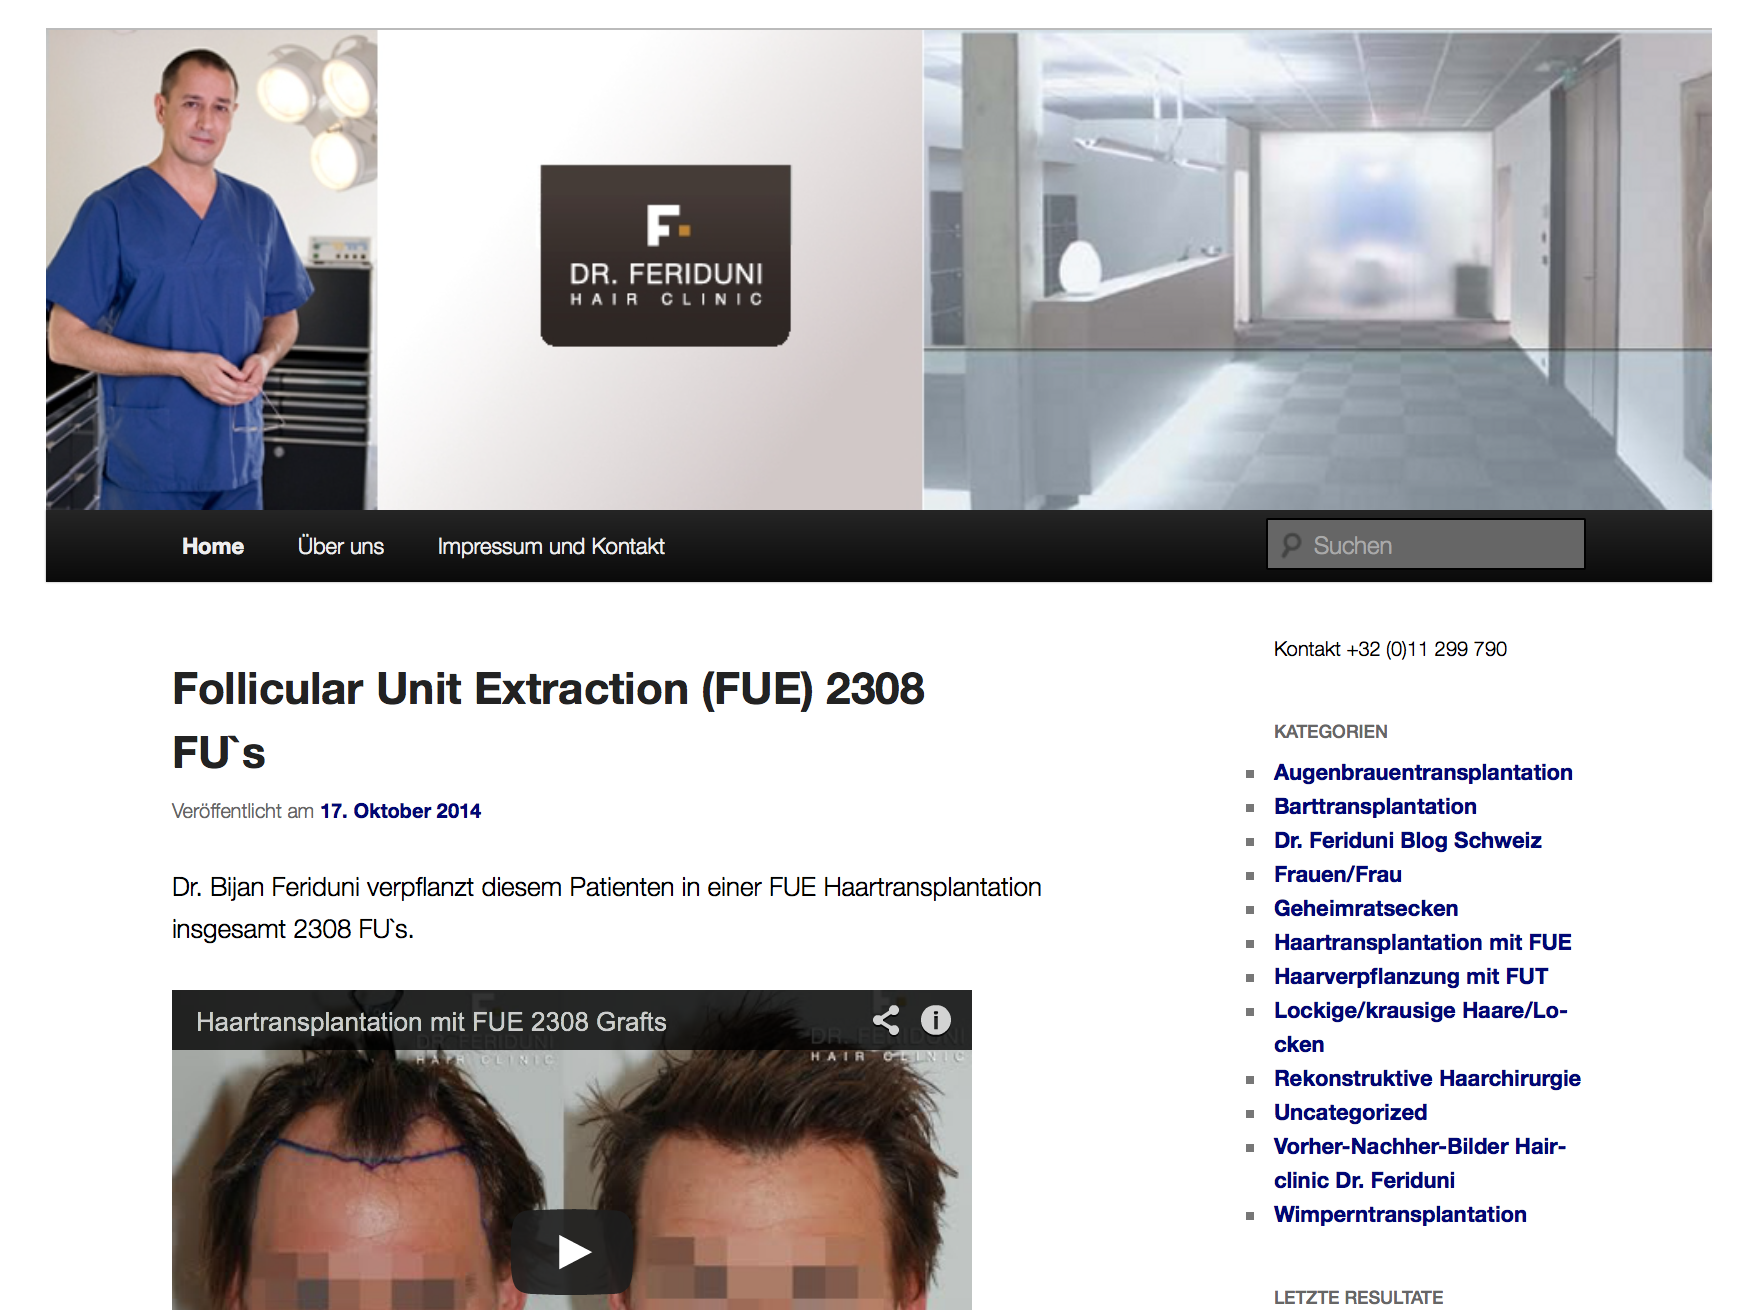Visit Dr. Feriduni Blog Schweiz category

coord(1407,841)
